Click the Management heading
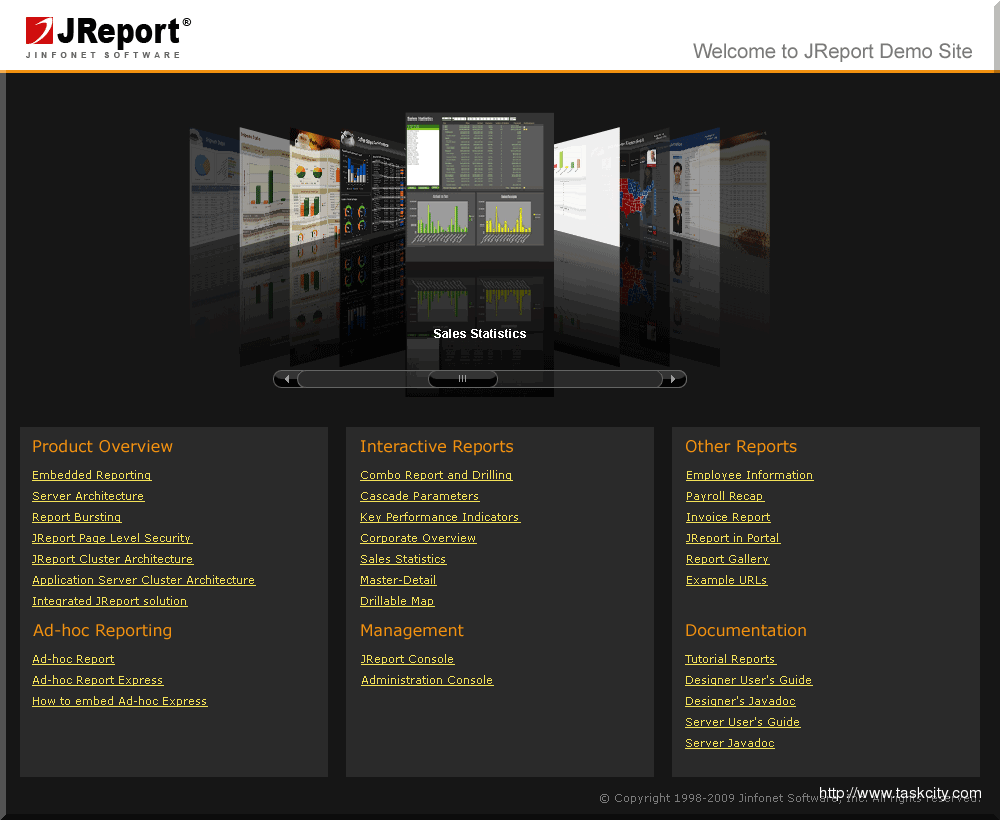The height and width of the screenshot is (820, 1000). (x=411, y=631)
